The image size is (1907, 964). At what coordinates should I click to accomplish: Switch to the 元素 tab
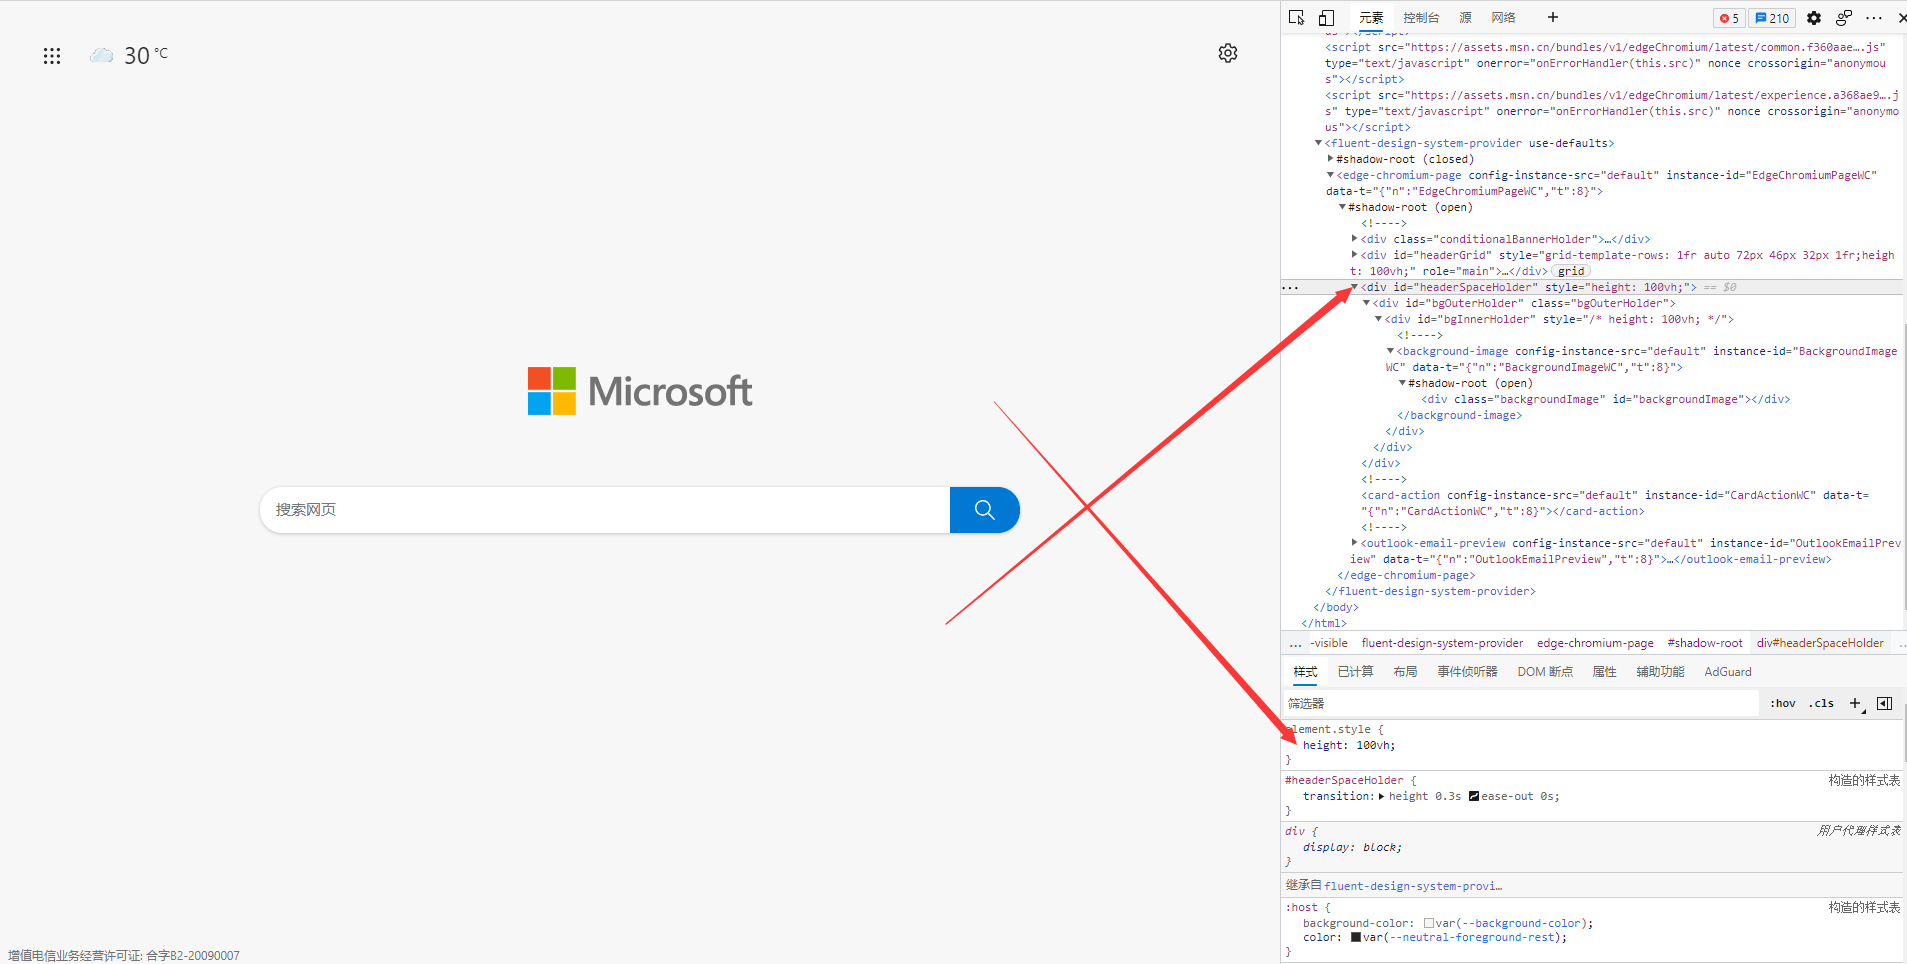pos(1371,18)
